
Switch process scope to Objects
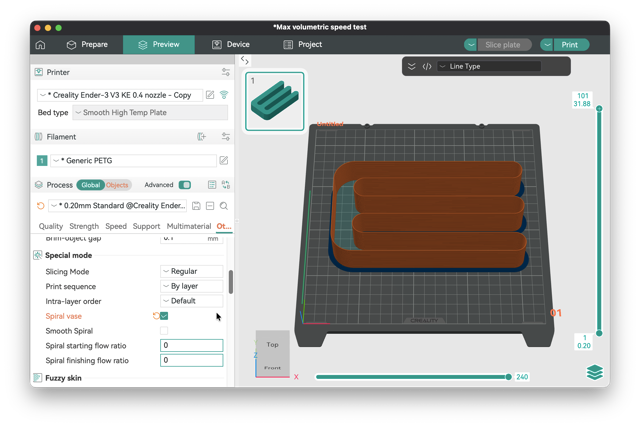(x=117, y=185)
